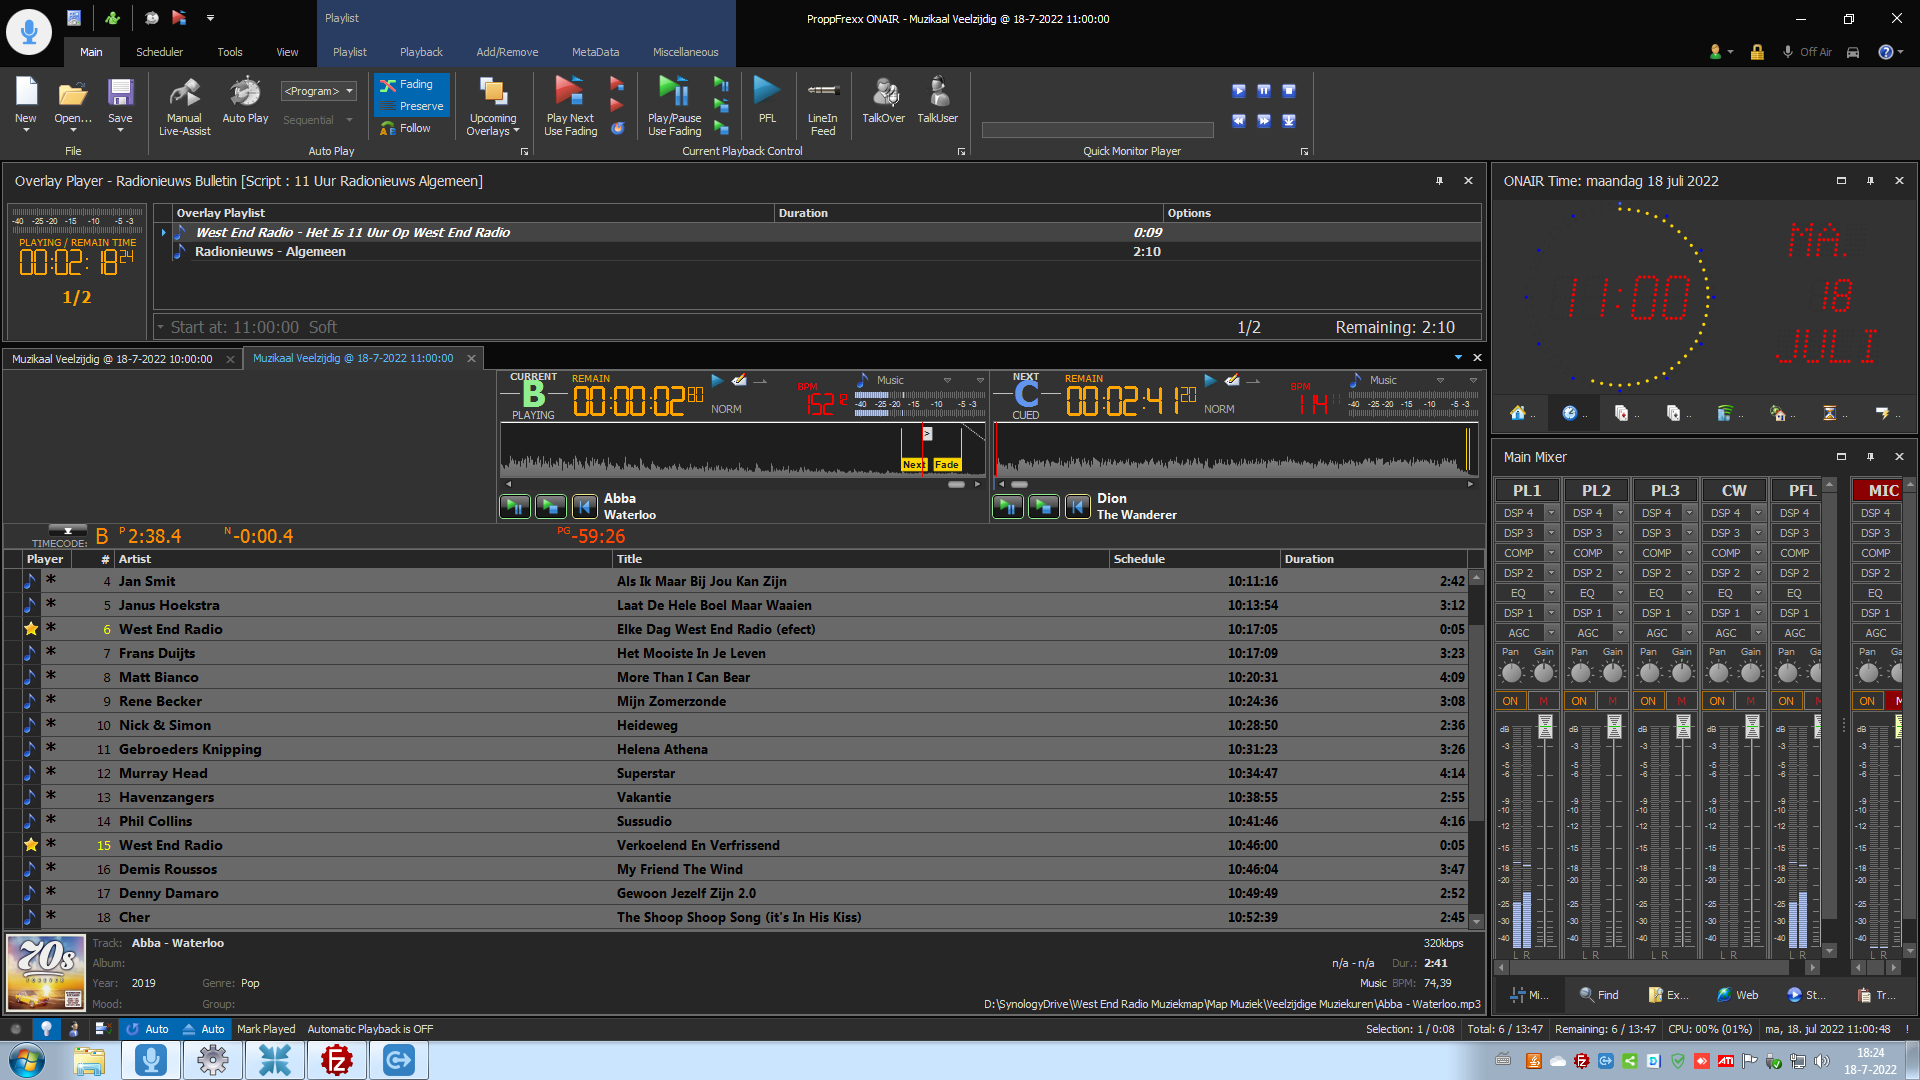Open the View ribbon tab
Screen dimensions: 1920x1080
click(x=287, y=52)
